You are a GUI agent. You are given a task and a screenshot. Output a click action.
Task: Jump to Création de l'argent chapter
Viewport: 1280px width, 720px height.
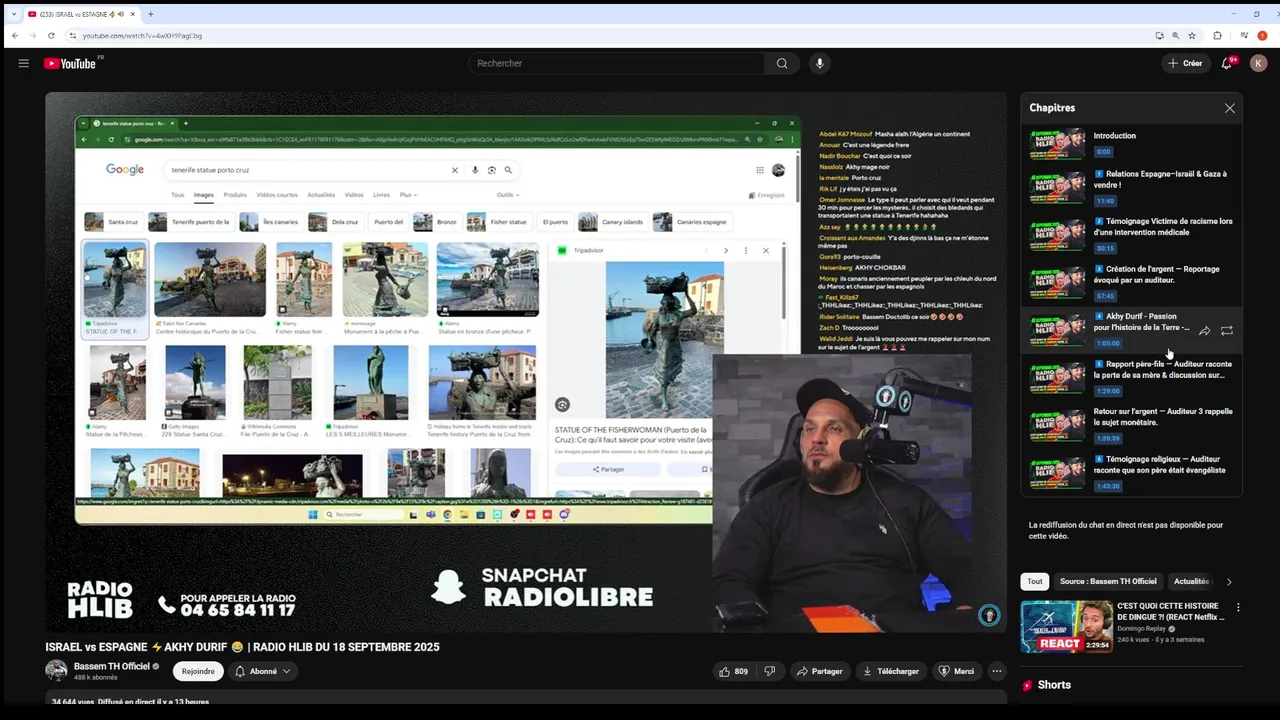[1131, 283]
